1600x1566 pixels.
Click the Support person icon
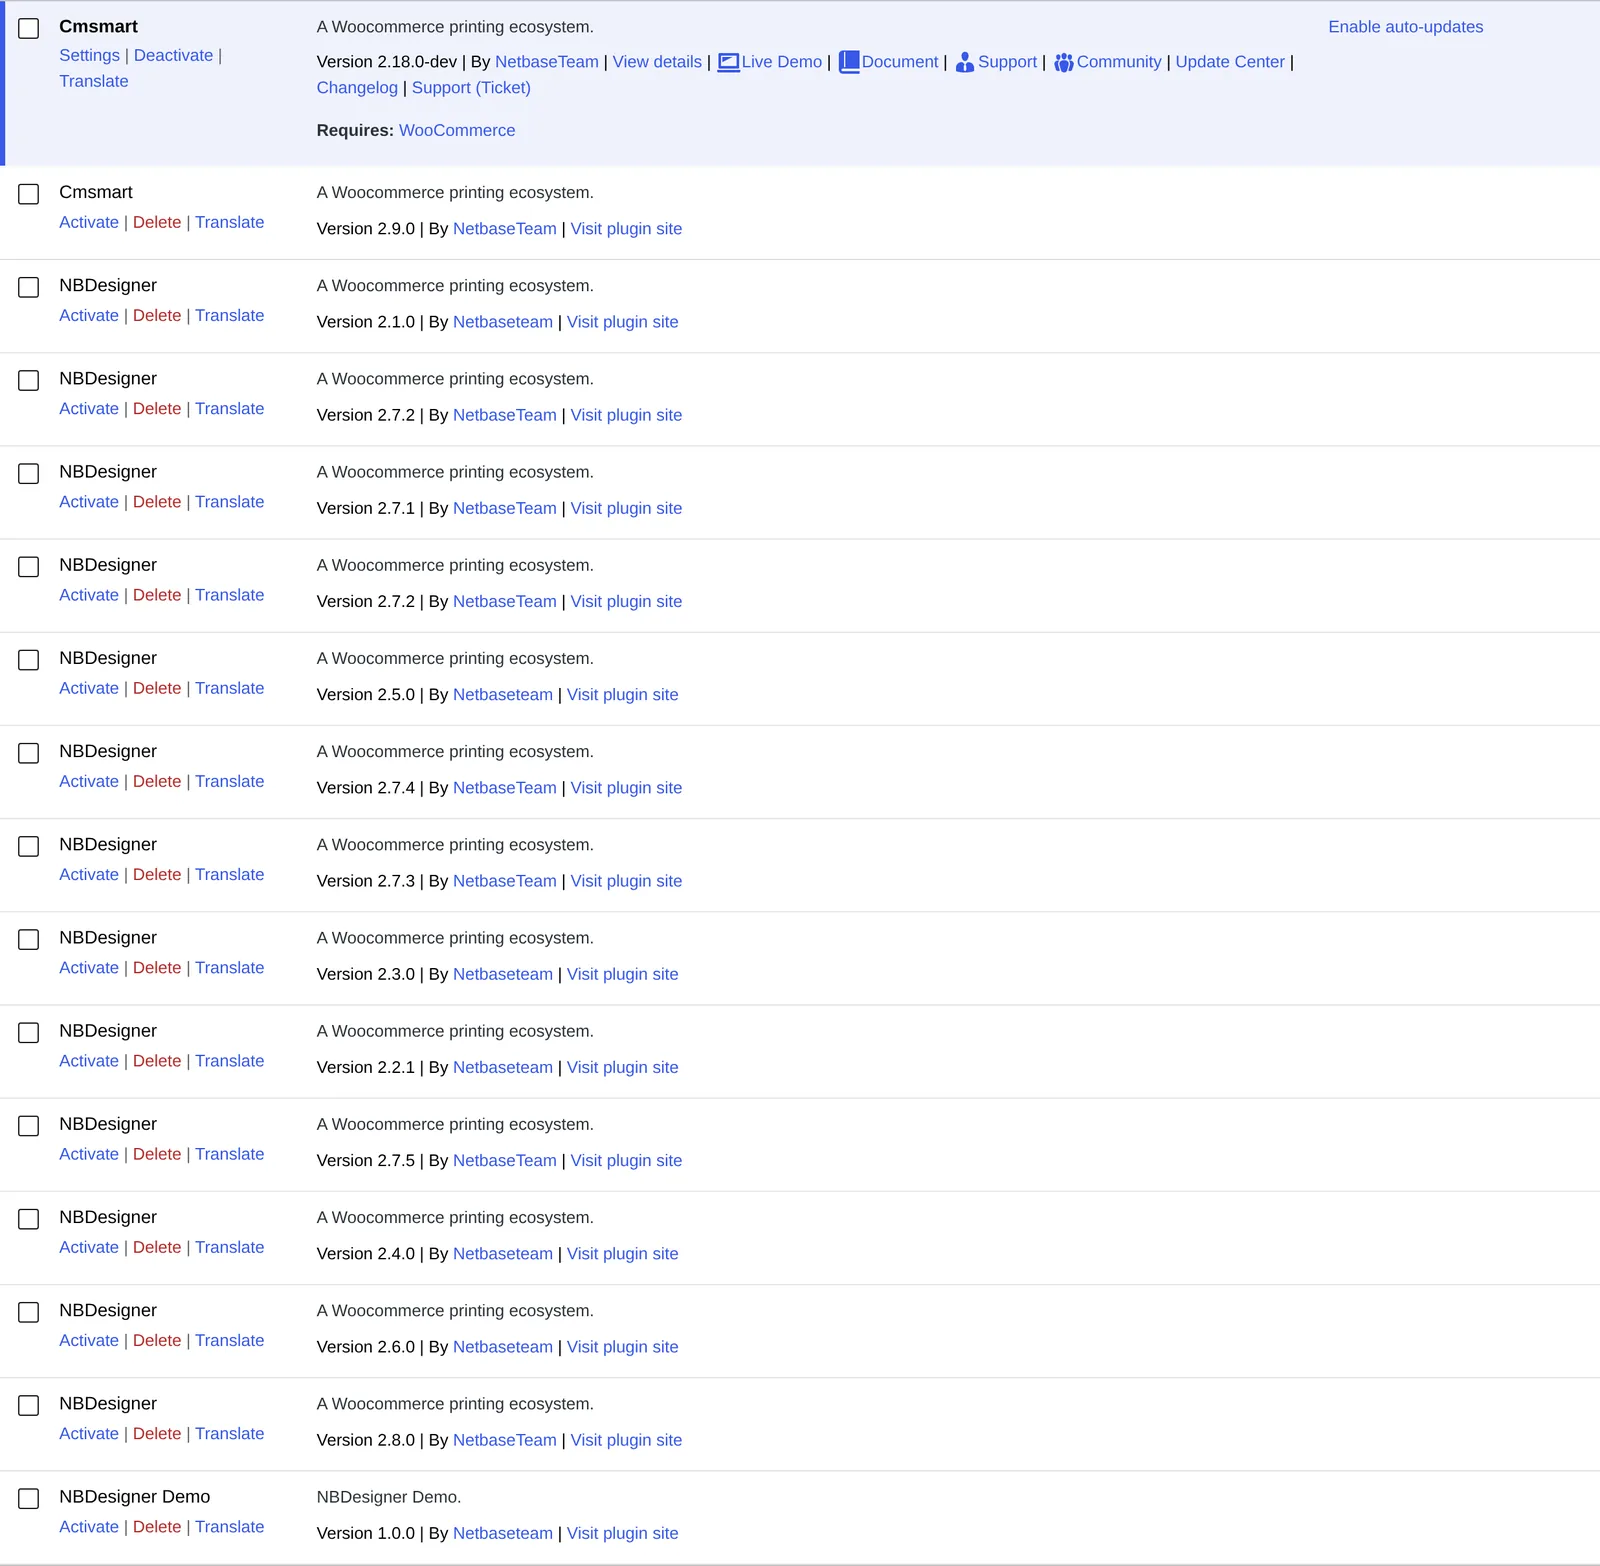point(965,62)
